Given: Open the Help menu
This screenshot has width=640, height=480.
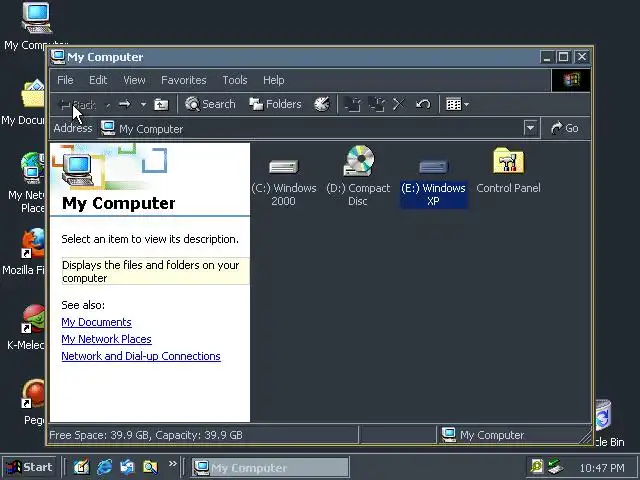Looking at the screenshot, I should tap(273, 80).
